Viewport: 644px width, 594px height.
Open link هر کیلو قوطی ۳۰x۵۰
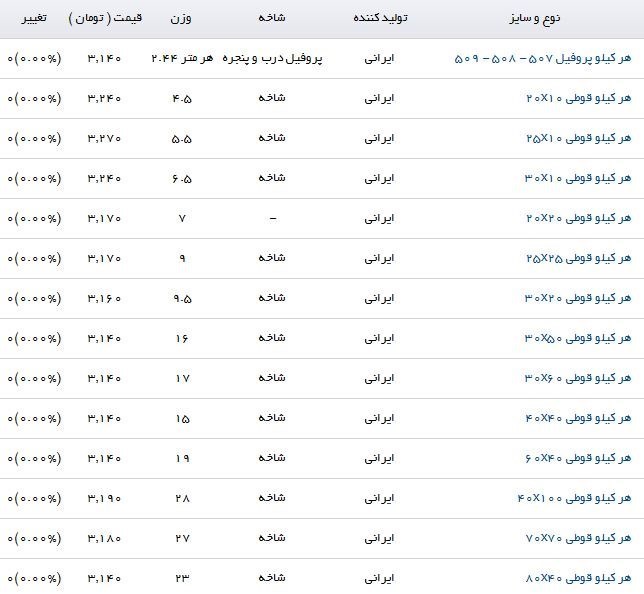tap(578, 338)
